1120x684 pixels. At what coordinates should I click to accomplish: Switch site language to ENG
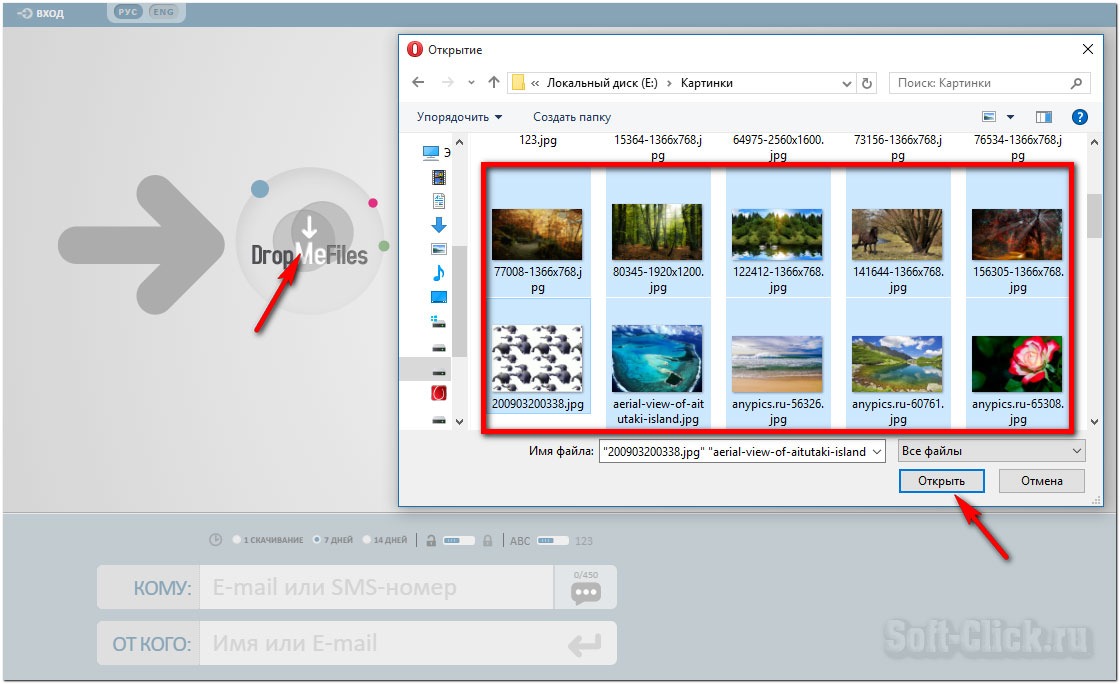coord(164,12)
